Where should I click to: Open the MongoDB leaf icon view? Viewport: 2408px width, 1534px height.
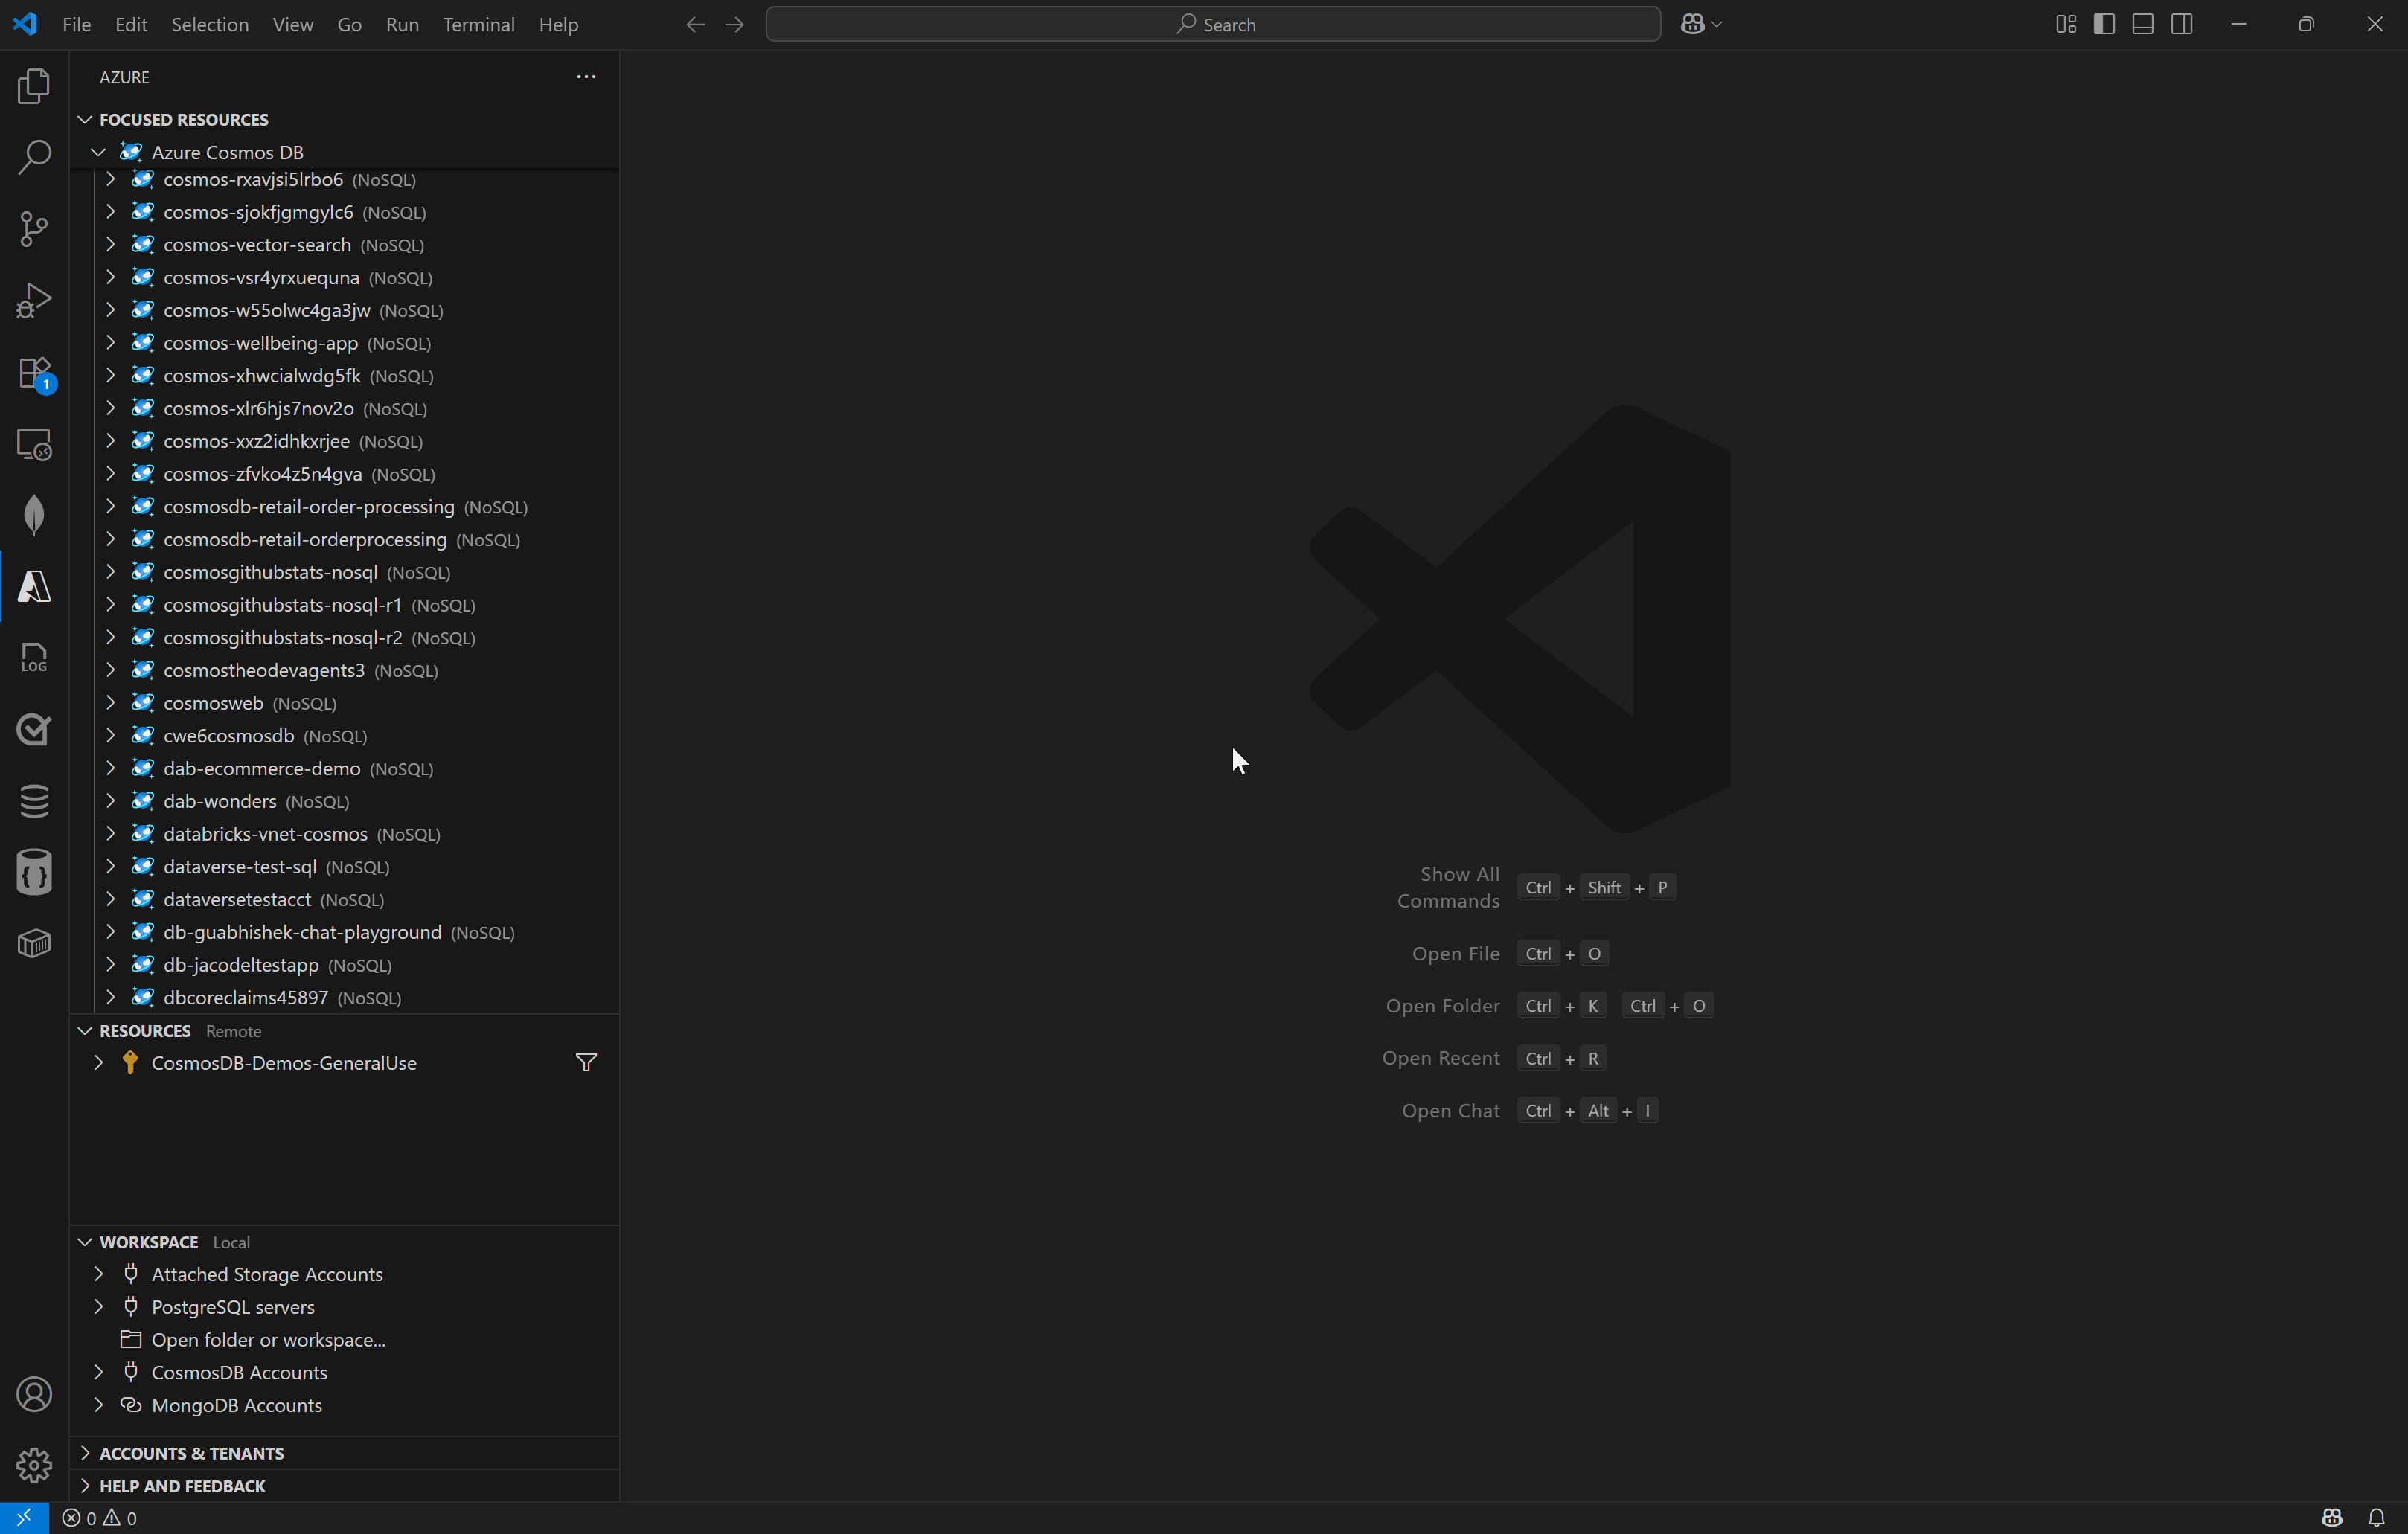(34, 515)
